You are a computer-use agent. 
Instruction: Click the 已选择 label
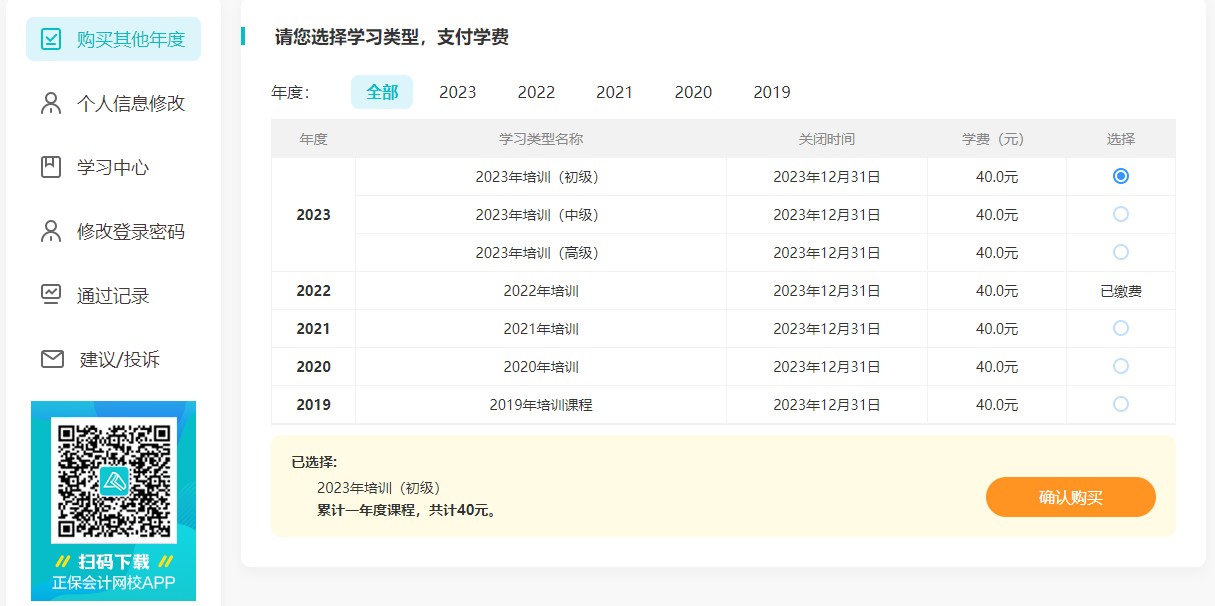(315, 462)
